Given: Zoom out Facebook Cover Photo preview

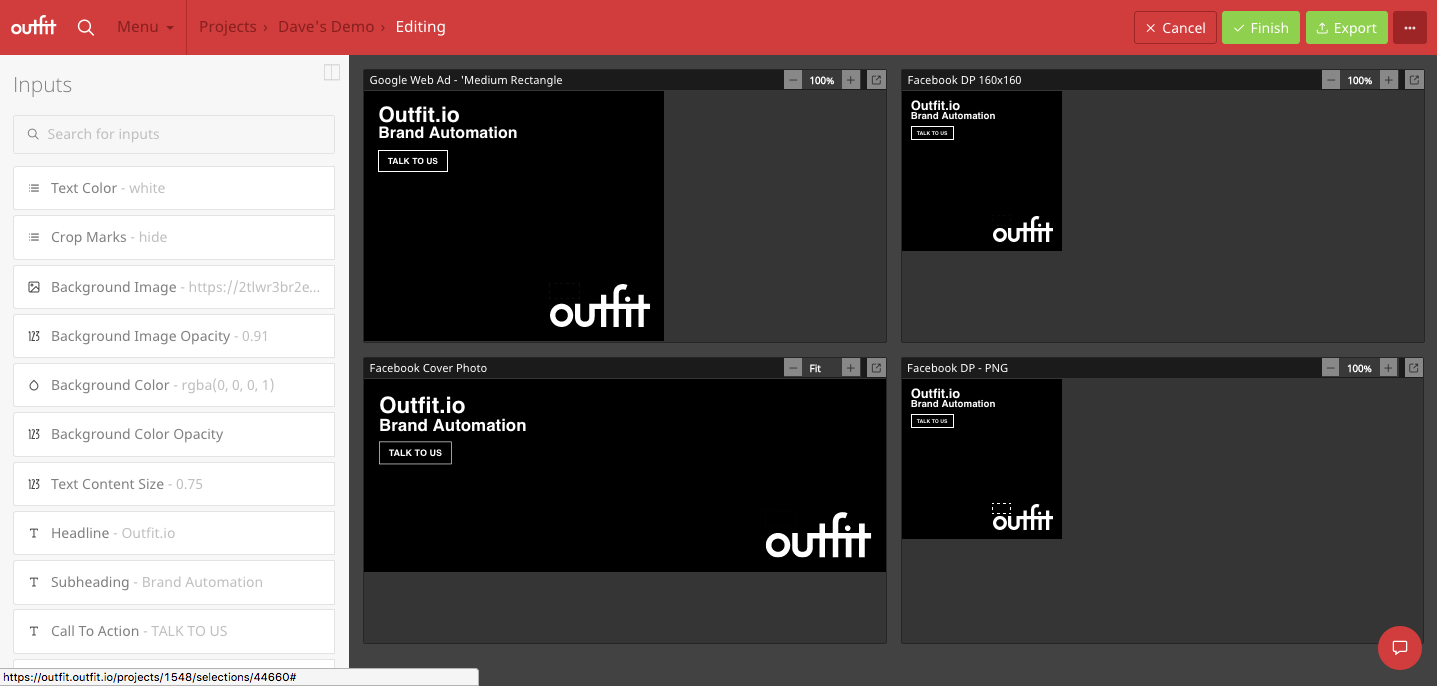Looking at the screenshot, I should click(793, 368).
